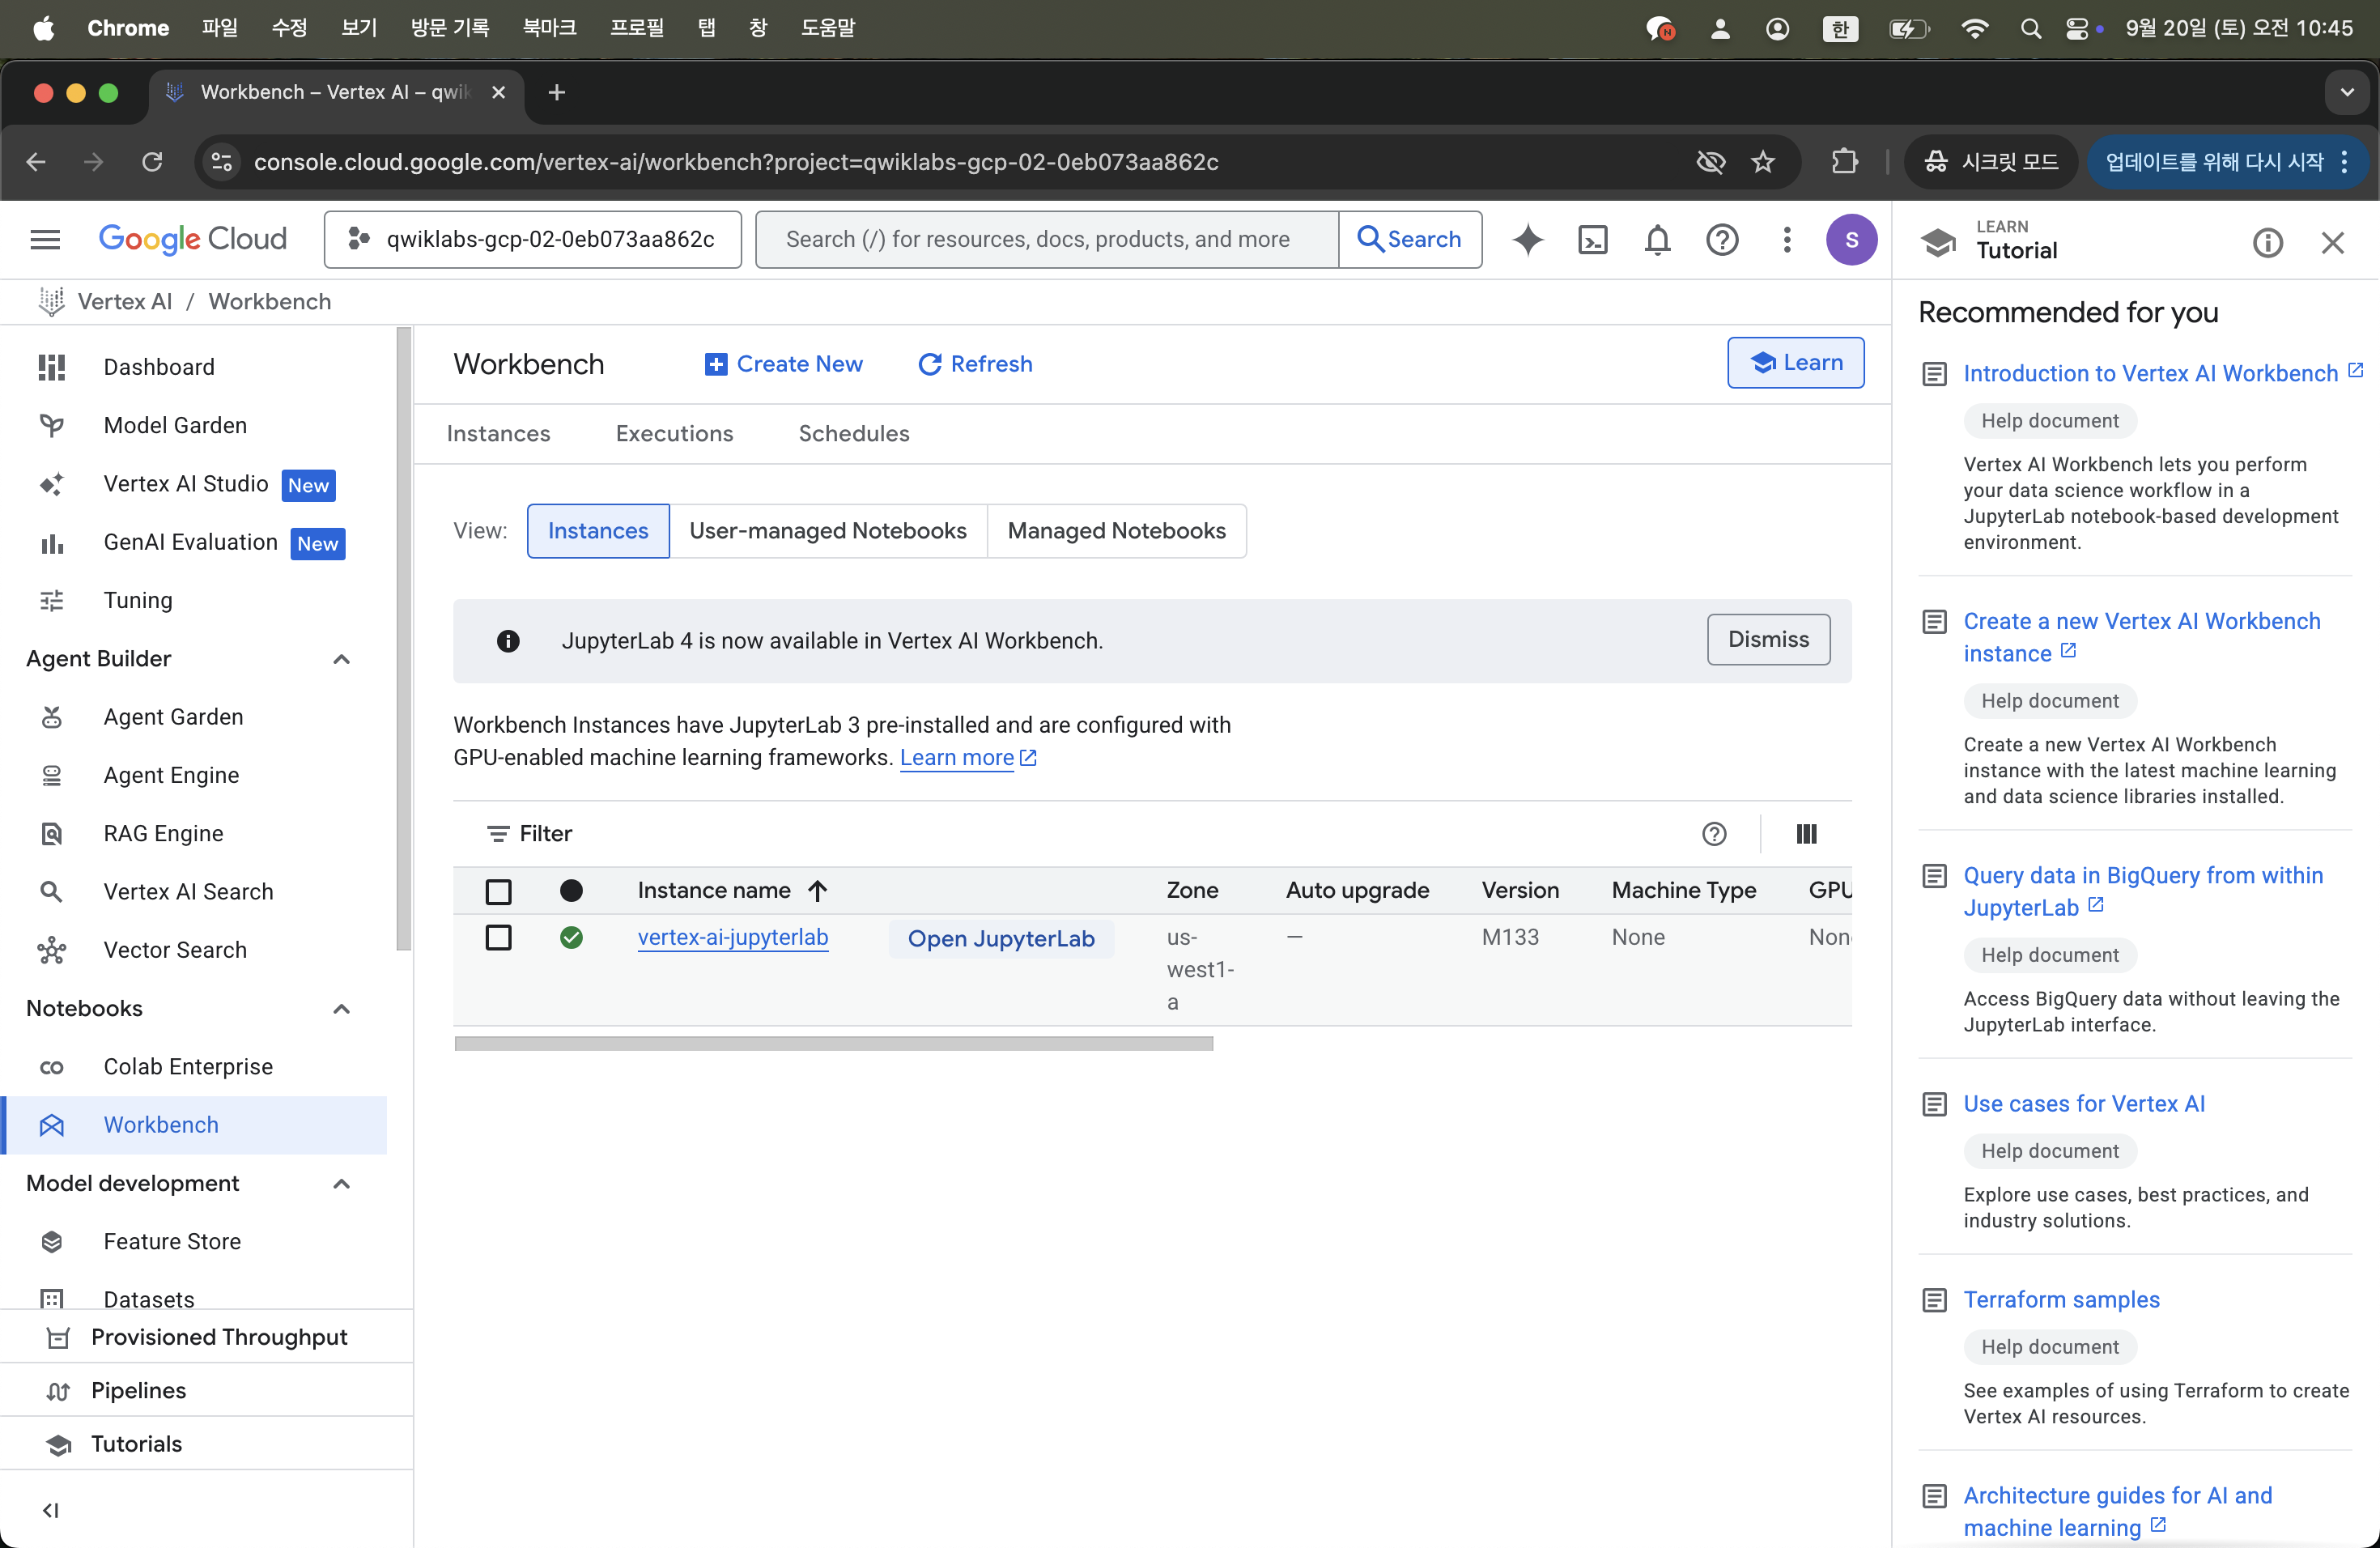Dismiss the JupyterLab 4 banner
Screen dimensions: 2380x1548
pyautogui.click(x=1768, y=640)
